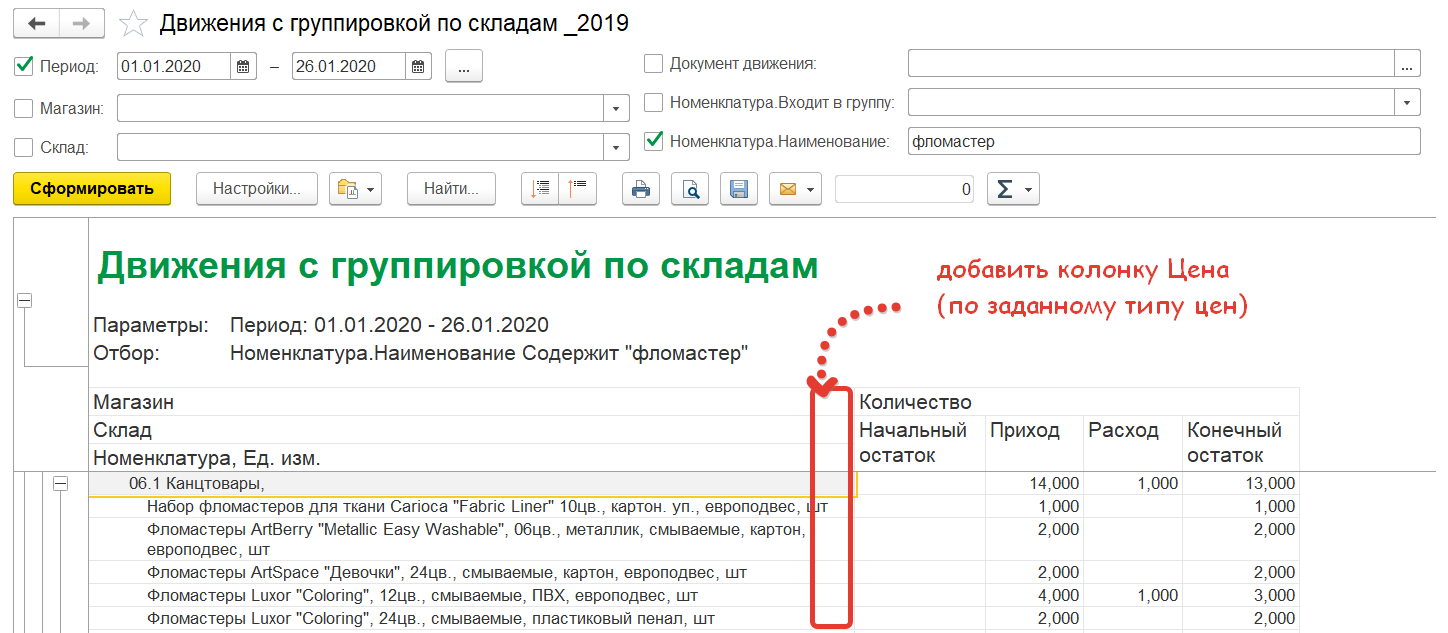Click the print report icon
The image size is (1448, 633).
click(641, 189)
